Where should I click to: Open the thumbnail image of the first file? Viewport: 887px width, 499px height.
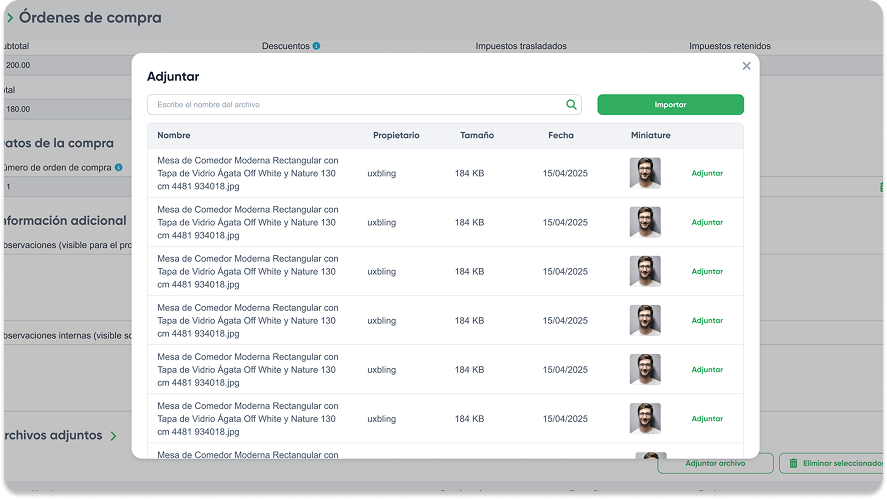click(x=645, y=173)
